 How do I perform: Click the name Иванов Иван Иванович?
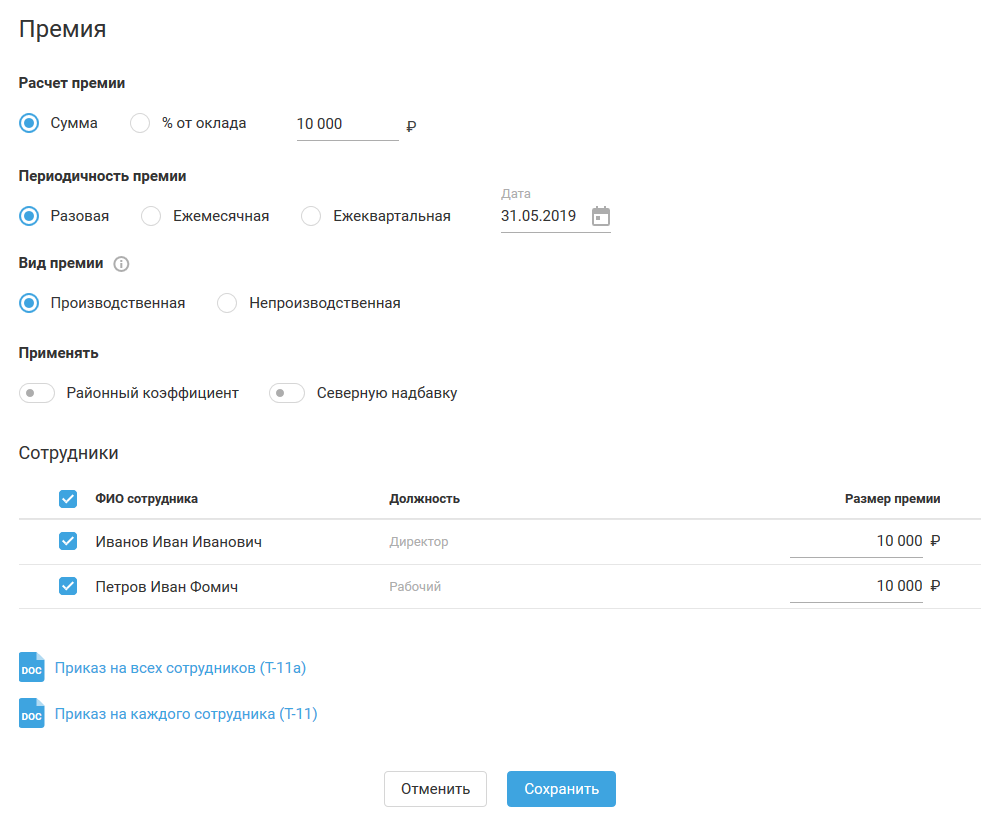click(x=179, y=542)
